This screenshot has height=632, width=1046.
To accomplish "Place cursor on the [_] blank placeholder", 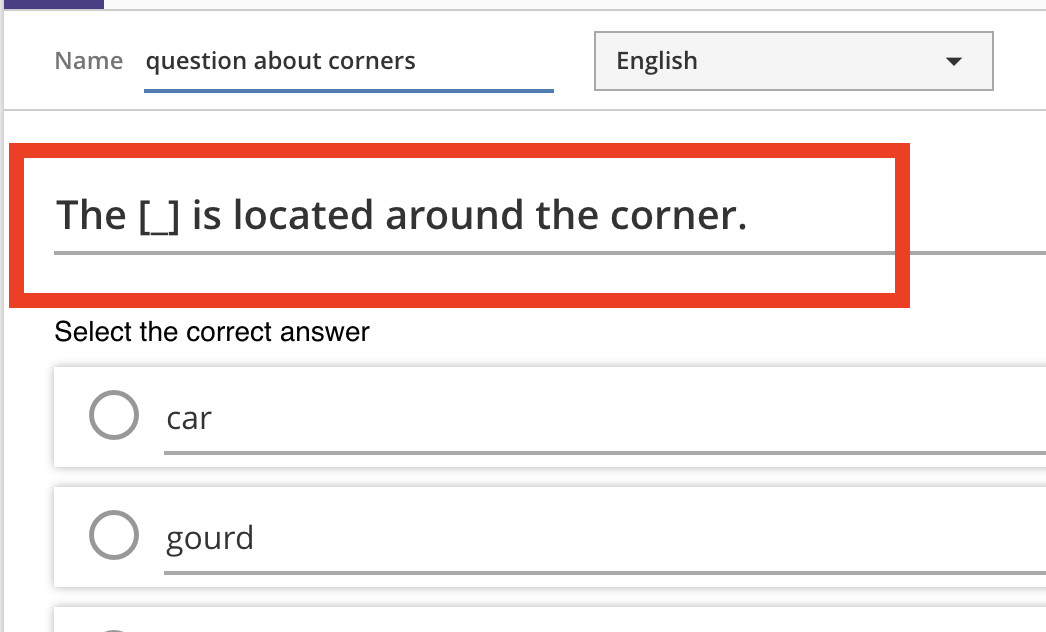I will (x=159, y=216).
